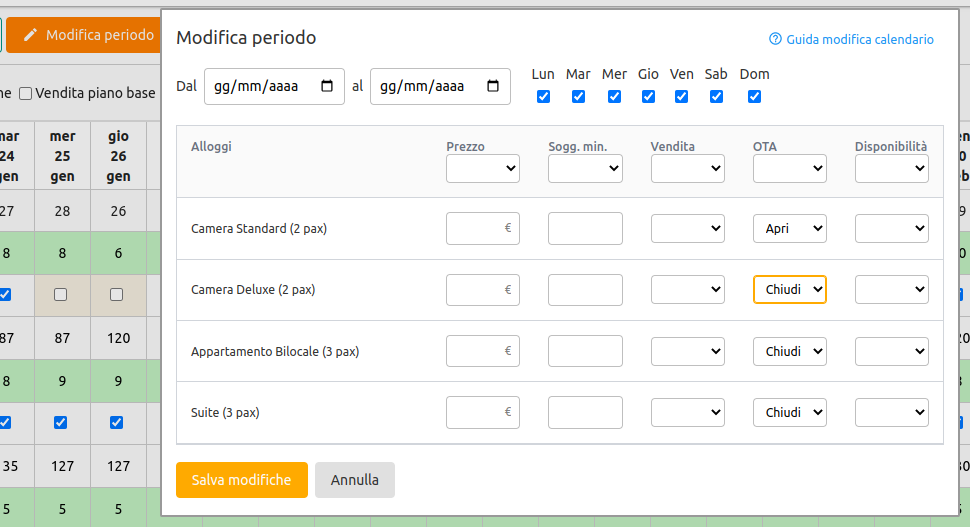Screen dimensions: 970x527
Task: Expand the header Prezzo dropdown
Action: point(482,169)
